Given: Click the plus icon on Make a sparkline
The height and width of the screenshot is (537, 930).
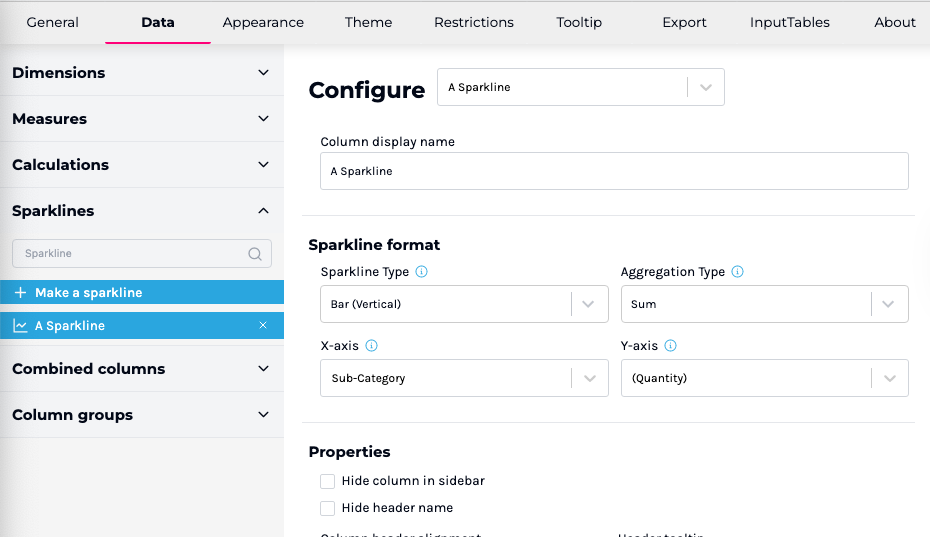Looking at the screenshot, I should click(x=20, y=293).
